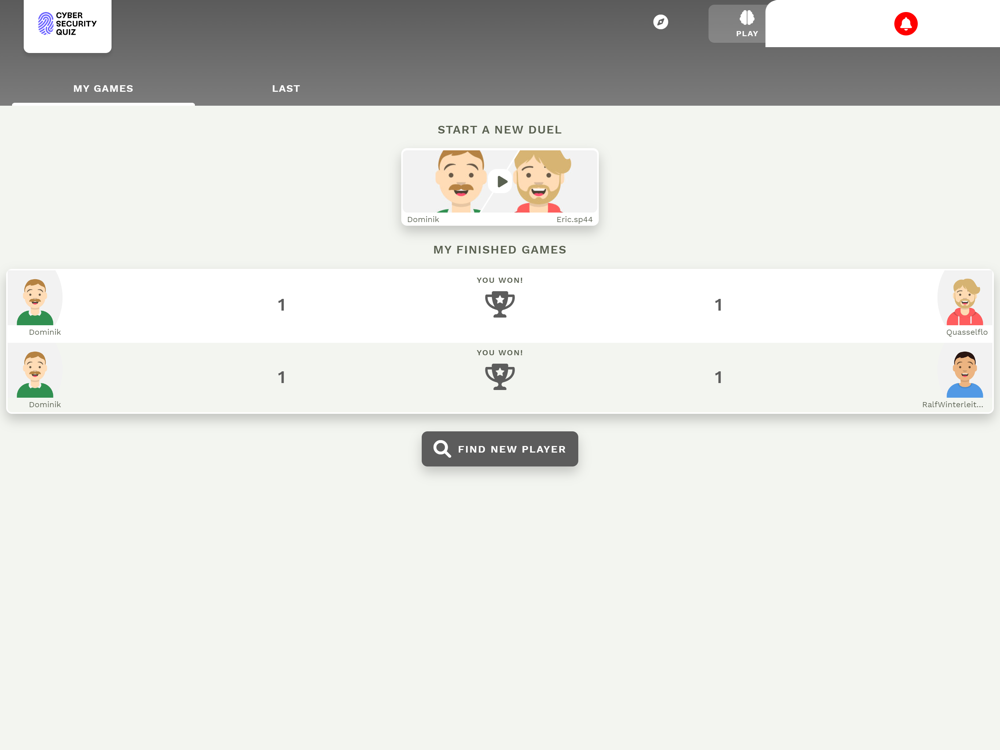Open the compass explore icon

tap(661, 22)
